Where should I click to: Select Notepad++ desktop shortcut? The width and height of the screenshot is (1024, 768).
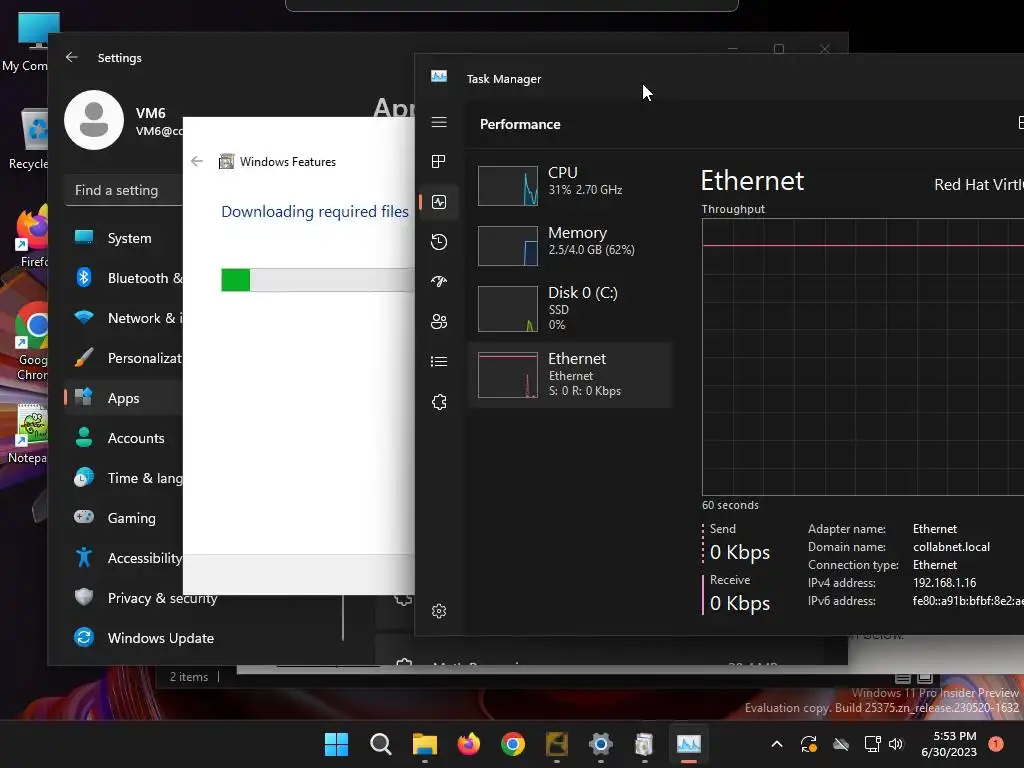coord(29,434)
